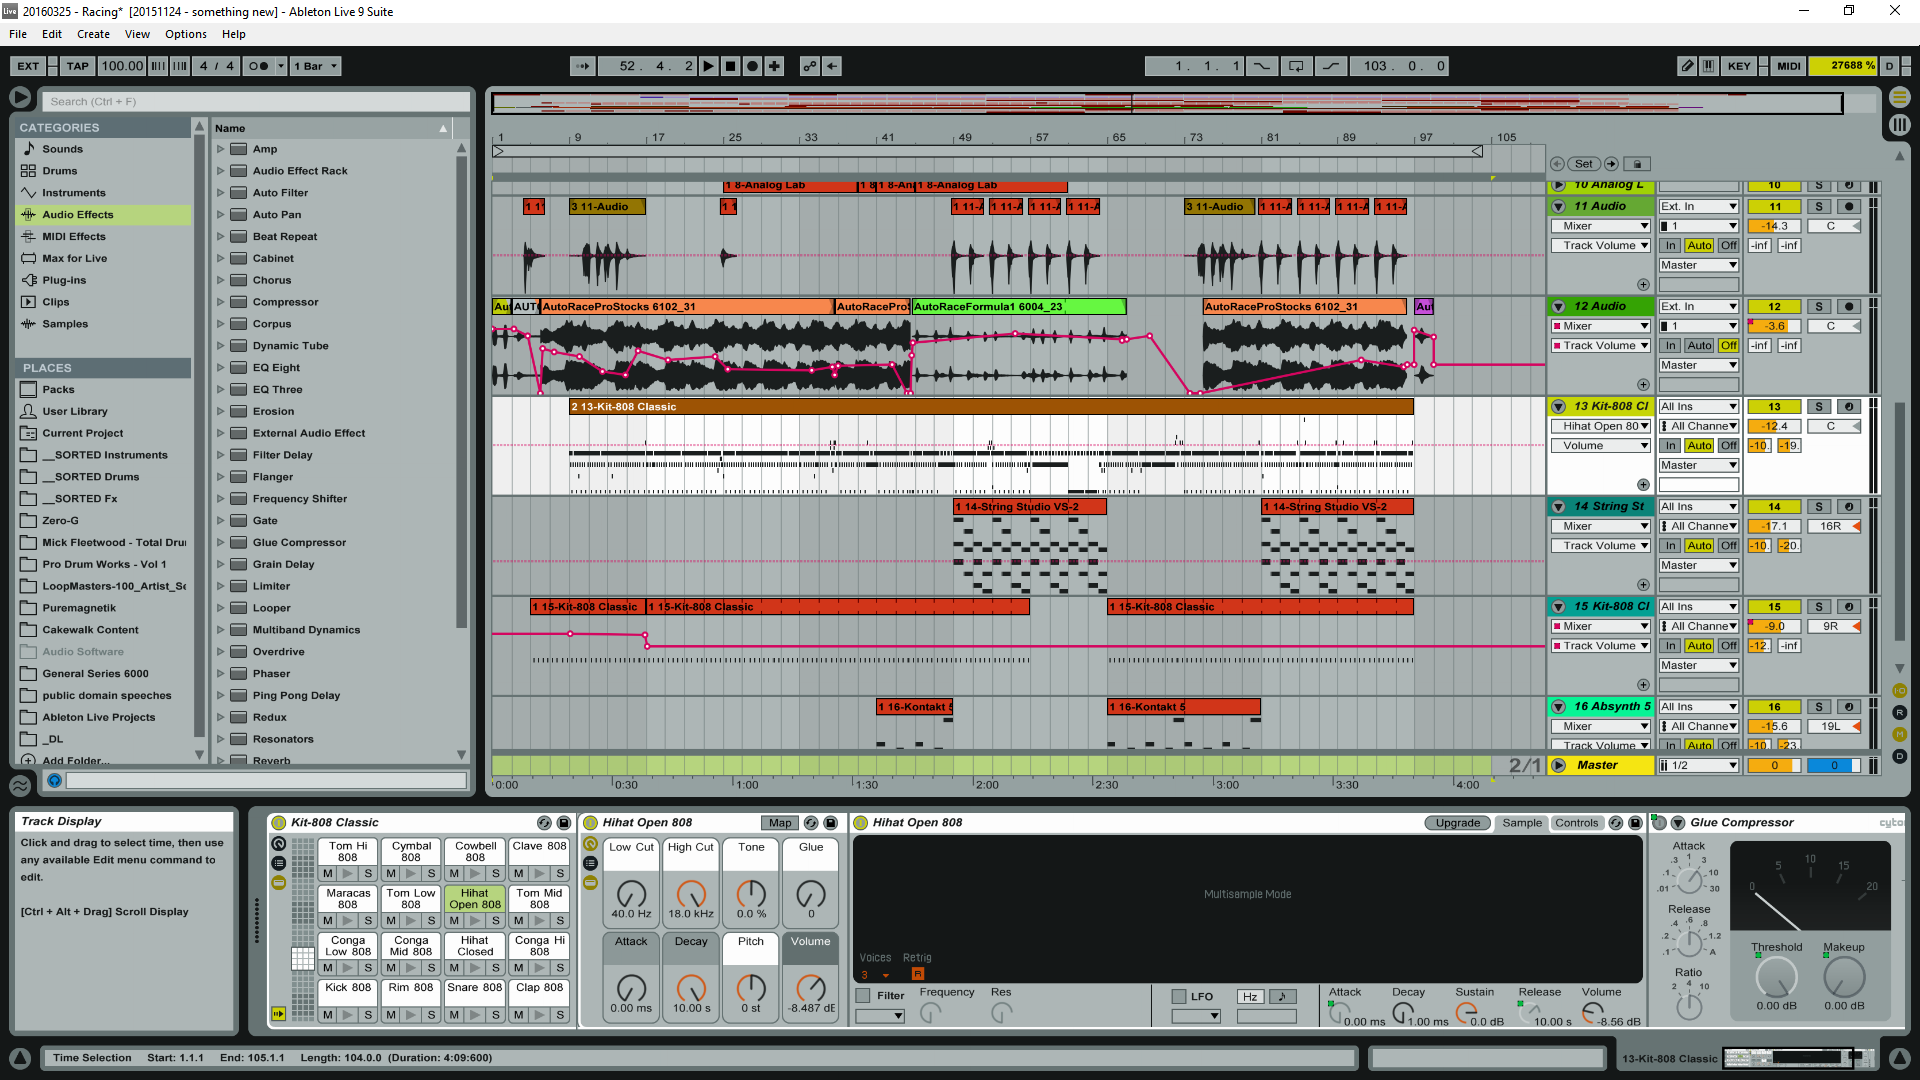Viewport: 1920px width, 1080px height.
Task: Set track 12 Audio monitor to Auto
Action: [1699, 346]
